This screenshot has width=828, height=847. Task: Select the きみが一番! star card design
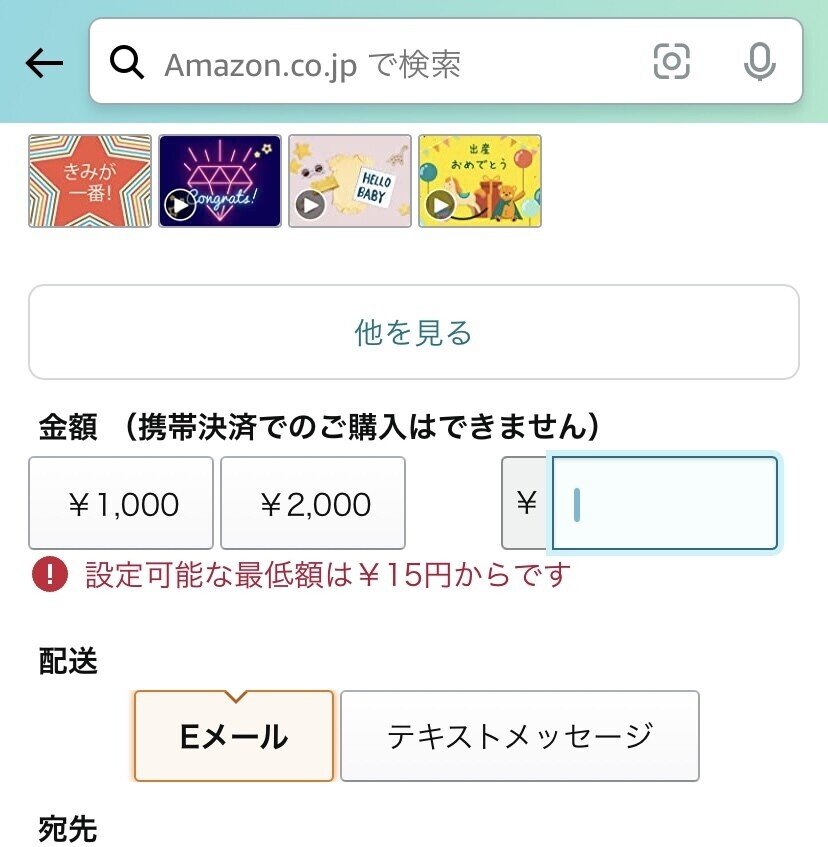(90, 181)
